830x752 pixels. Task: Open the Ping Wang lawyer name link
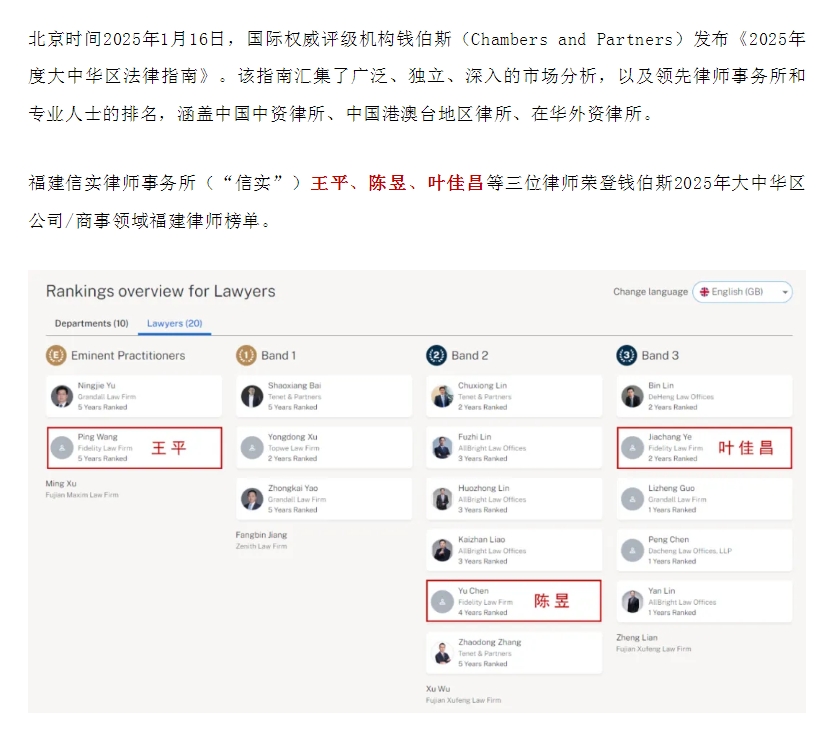(97, 437)
